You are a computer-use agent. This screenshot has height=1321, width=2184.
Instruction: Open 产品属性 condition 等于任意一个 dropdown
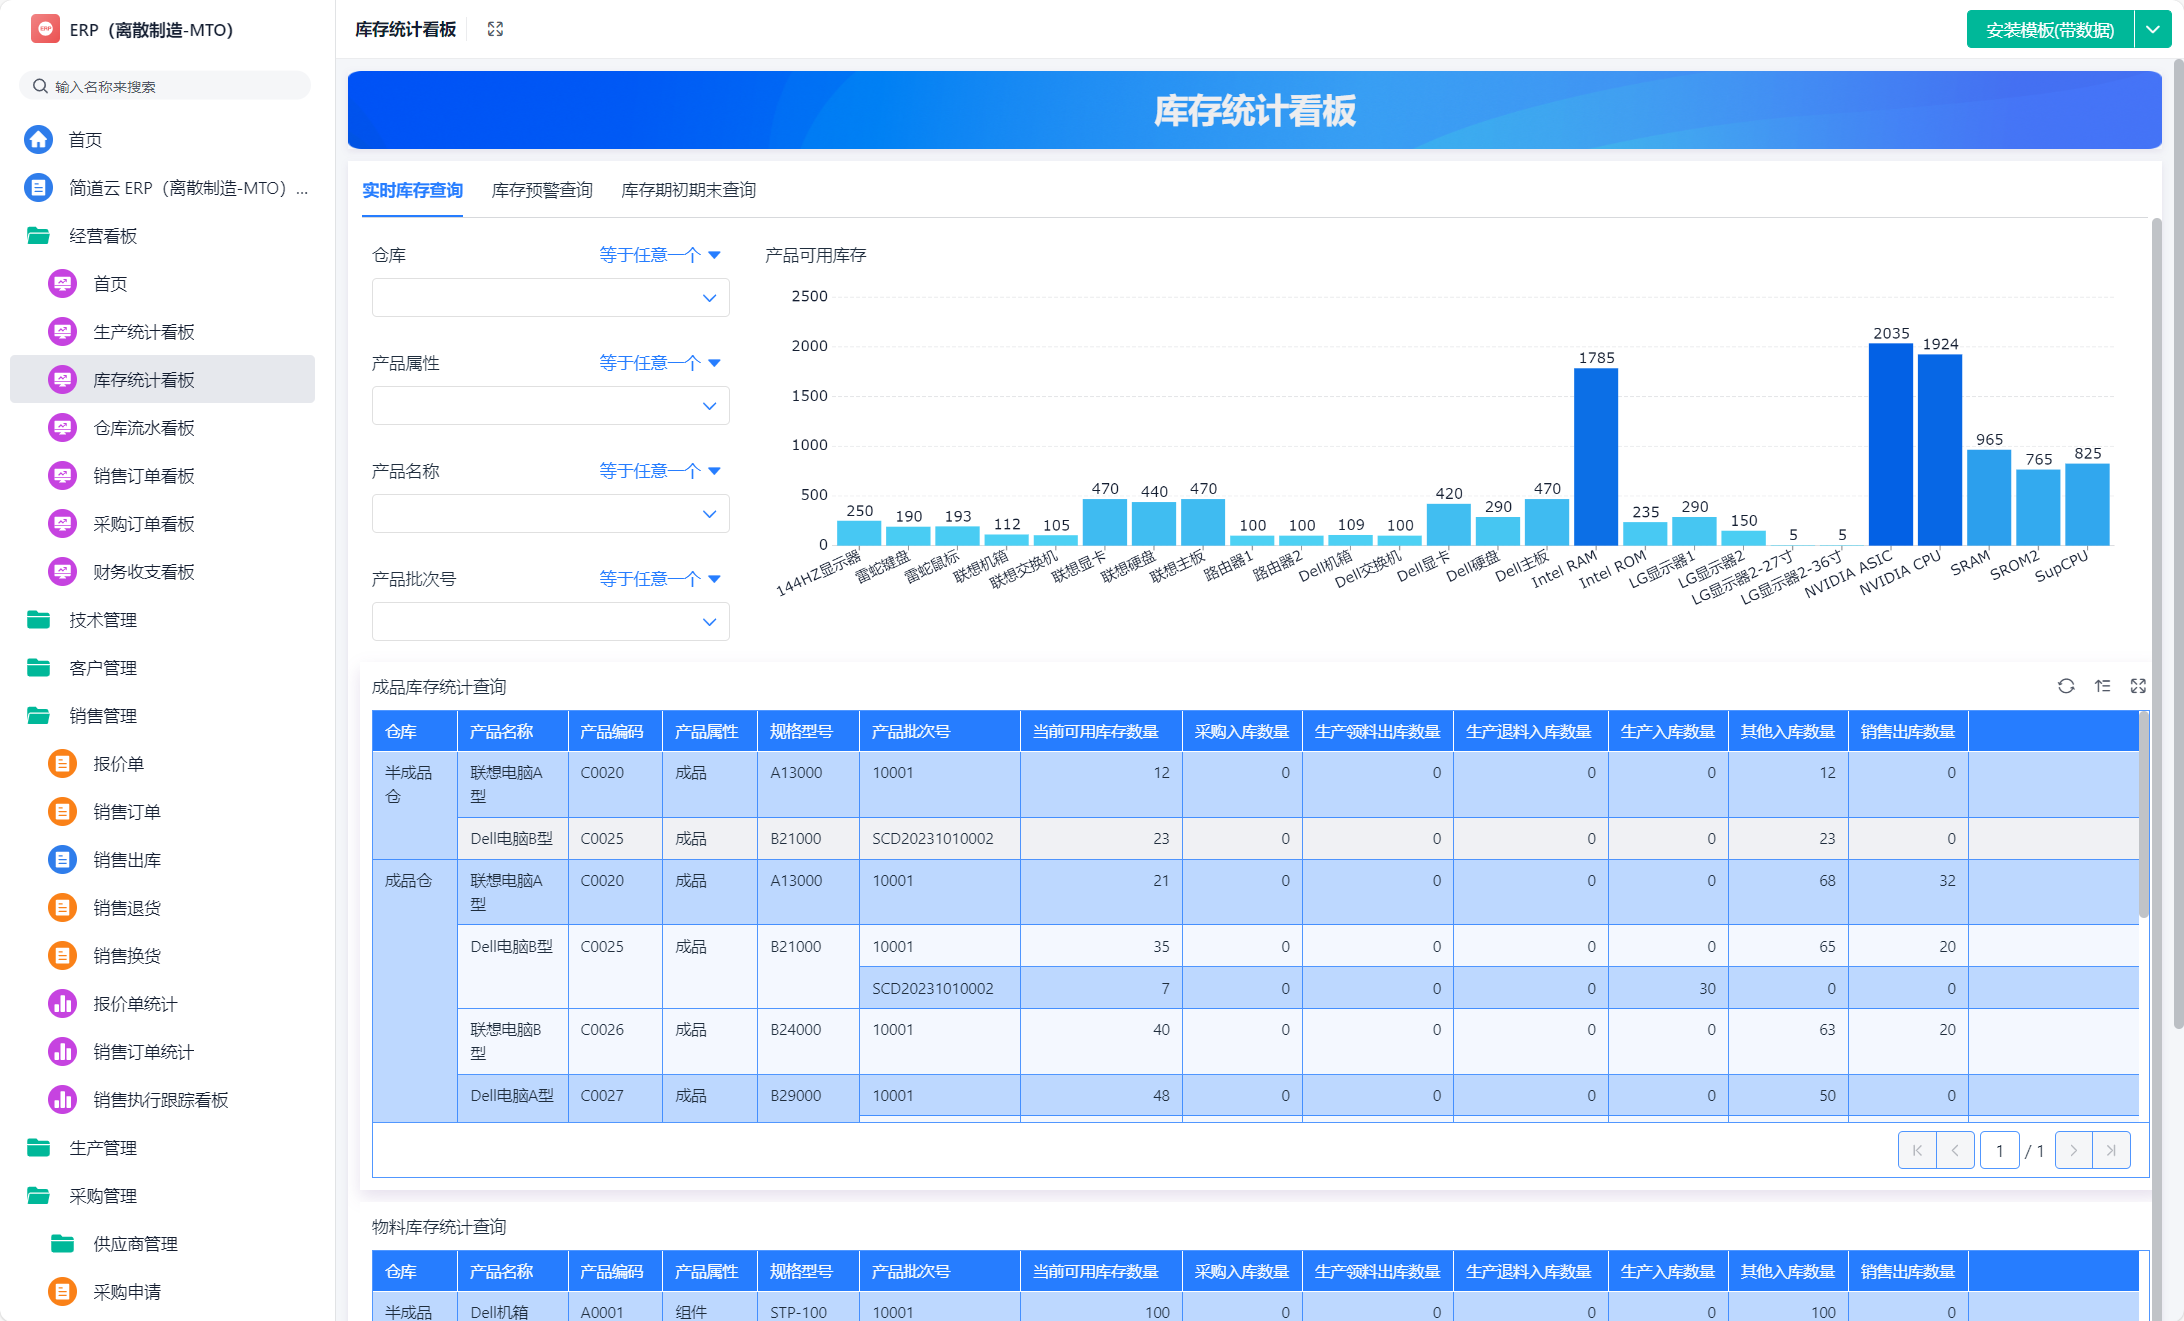659,363
